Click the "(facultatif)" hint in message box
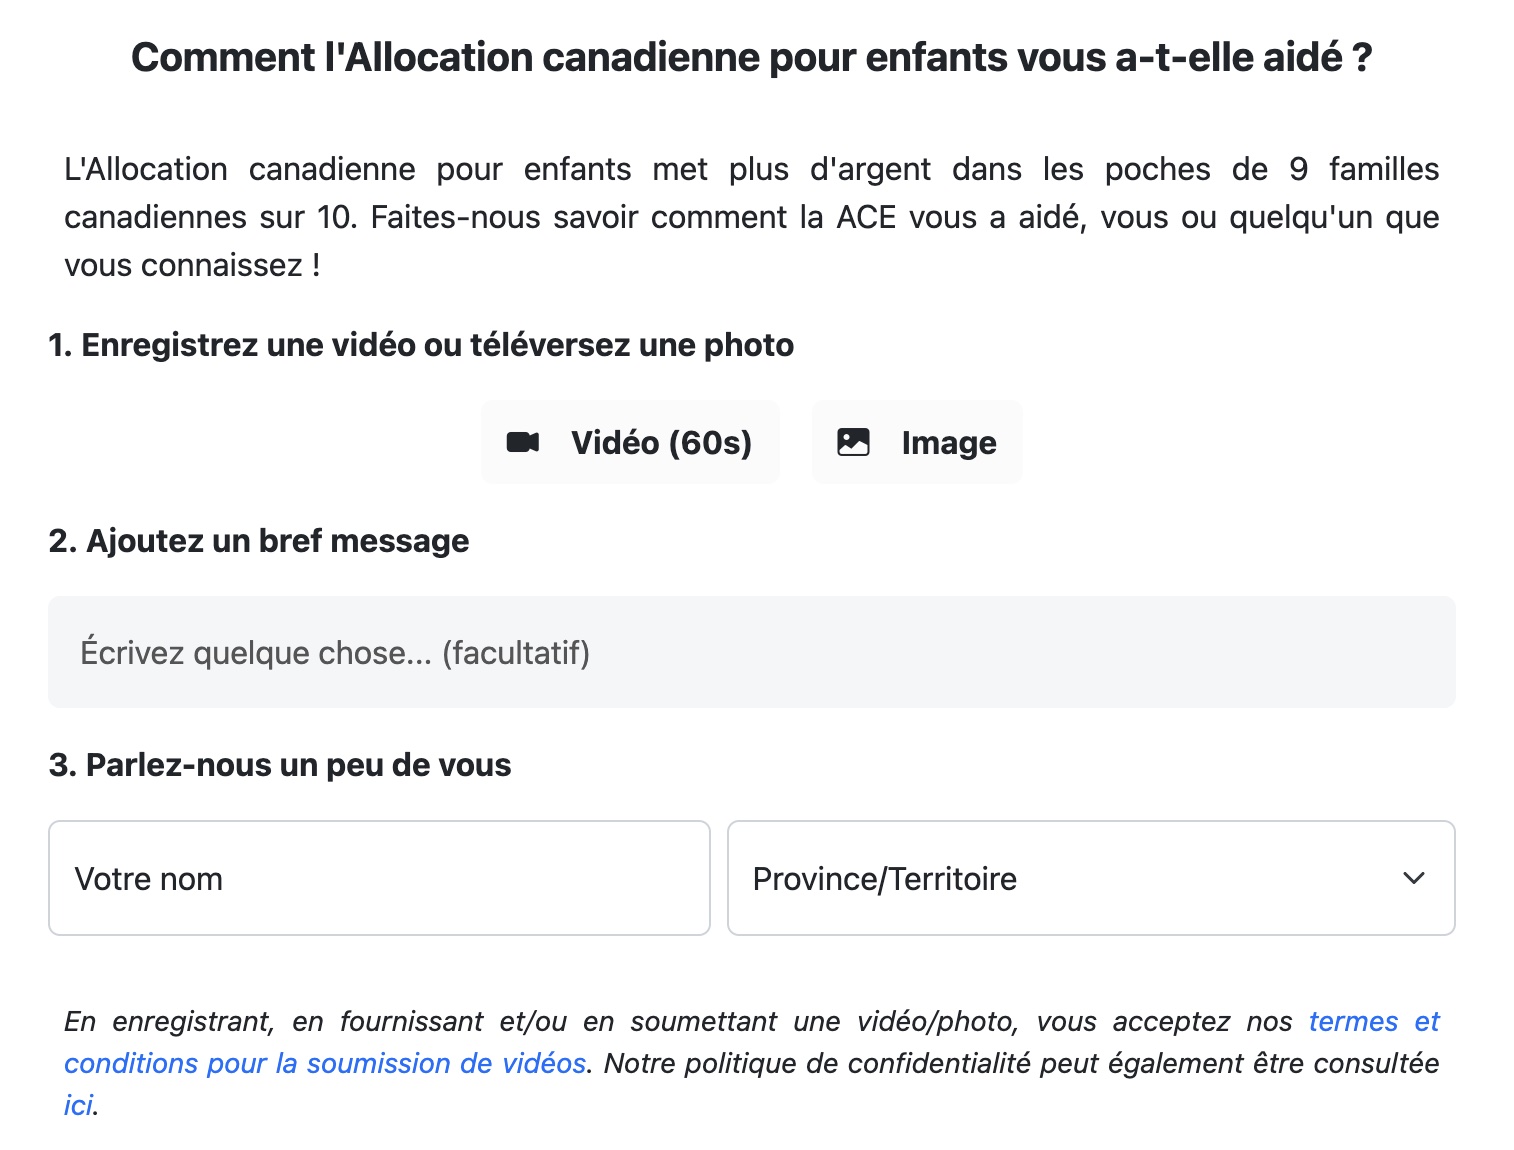This screenshot has width=1514, height=1150. (x=516, y=653)
